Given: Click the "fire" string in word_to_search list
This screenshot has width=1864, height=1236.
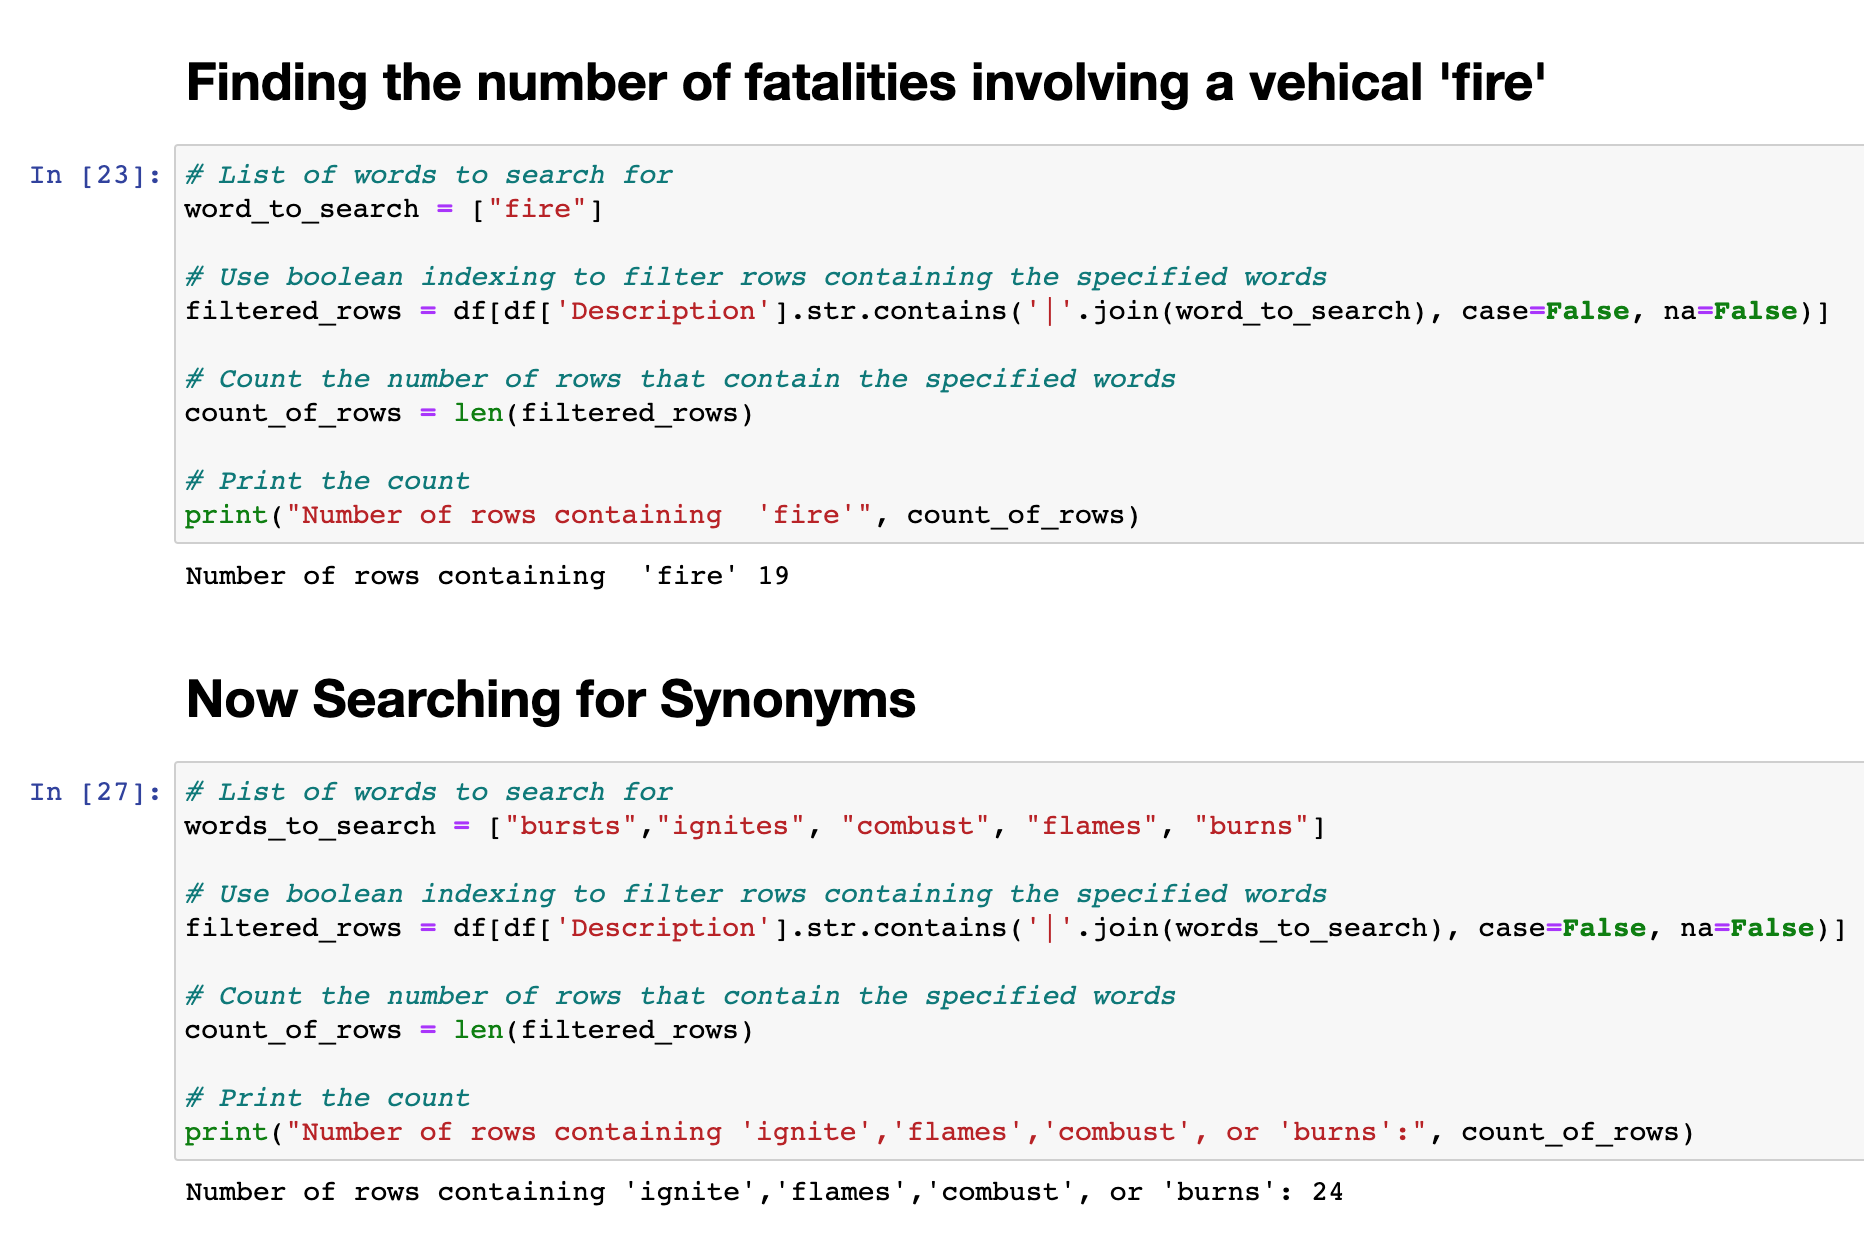Looking at the screenshot, I should coord(537,210).
